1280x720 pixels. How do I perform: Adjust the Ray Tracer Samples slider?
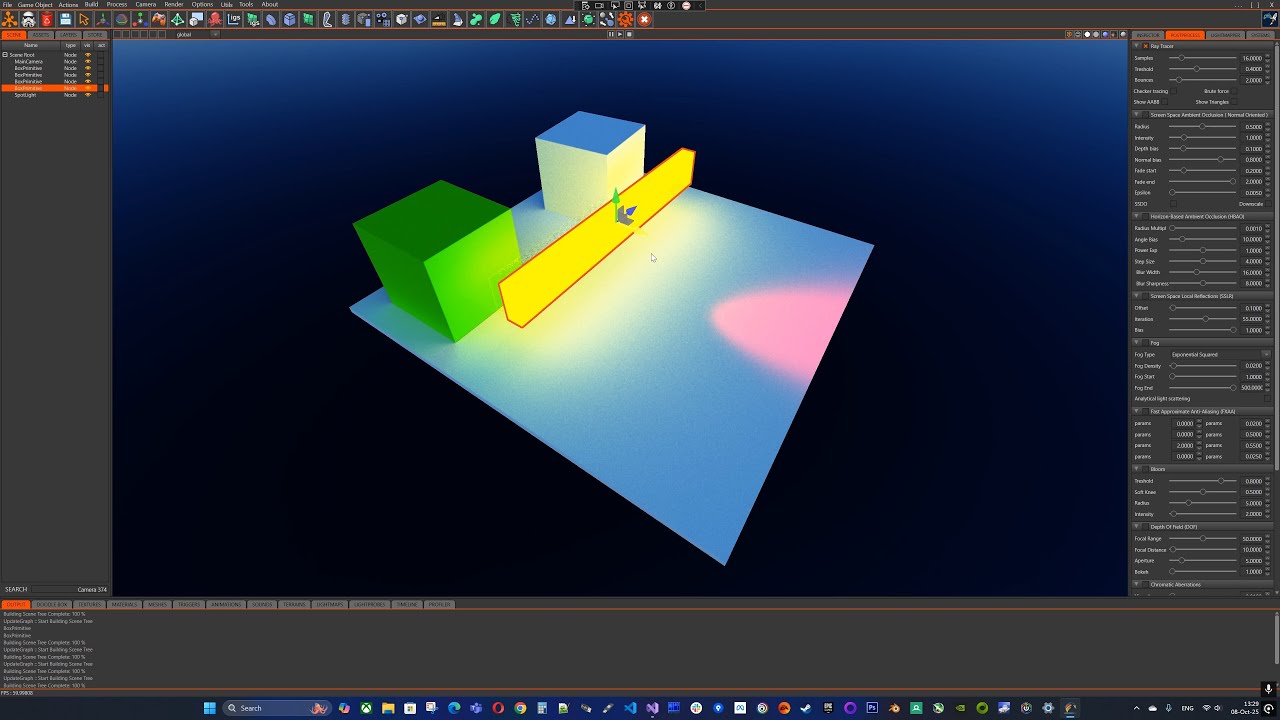tap(1204, 58)
